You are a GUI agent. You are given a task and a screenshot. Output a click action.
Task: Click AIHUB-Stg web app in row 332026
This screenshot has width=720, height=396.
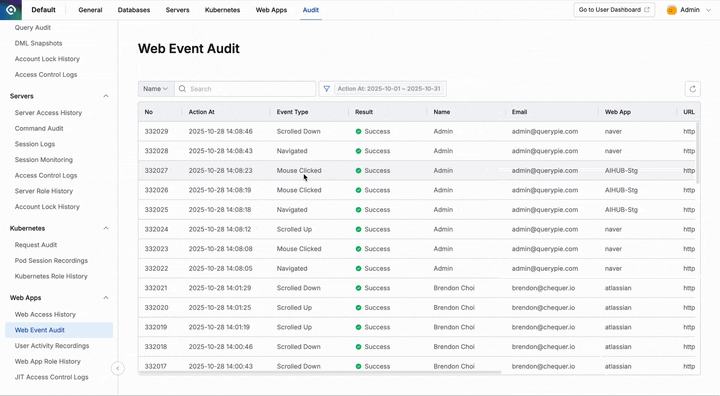tap(621, 190)
